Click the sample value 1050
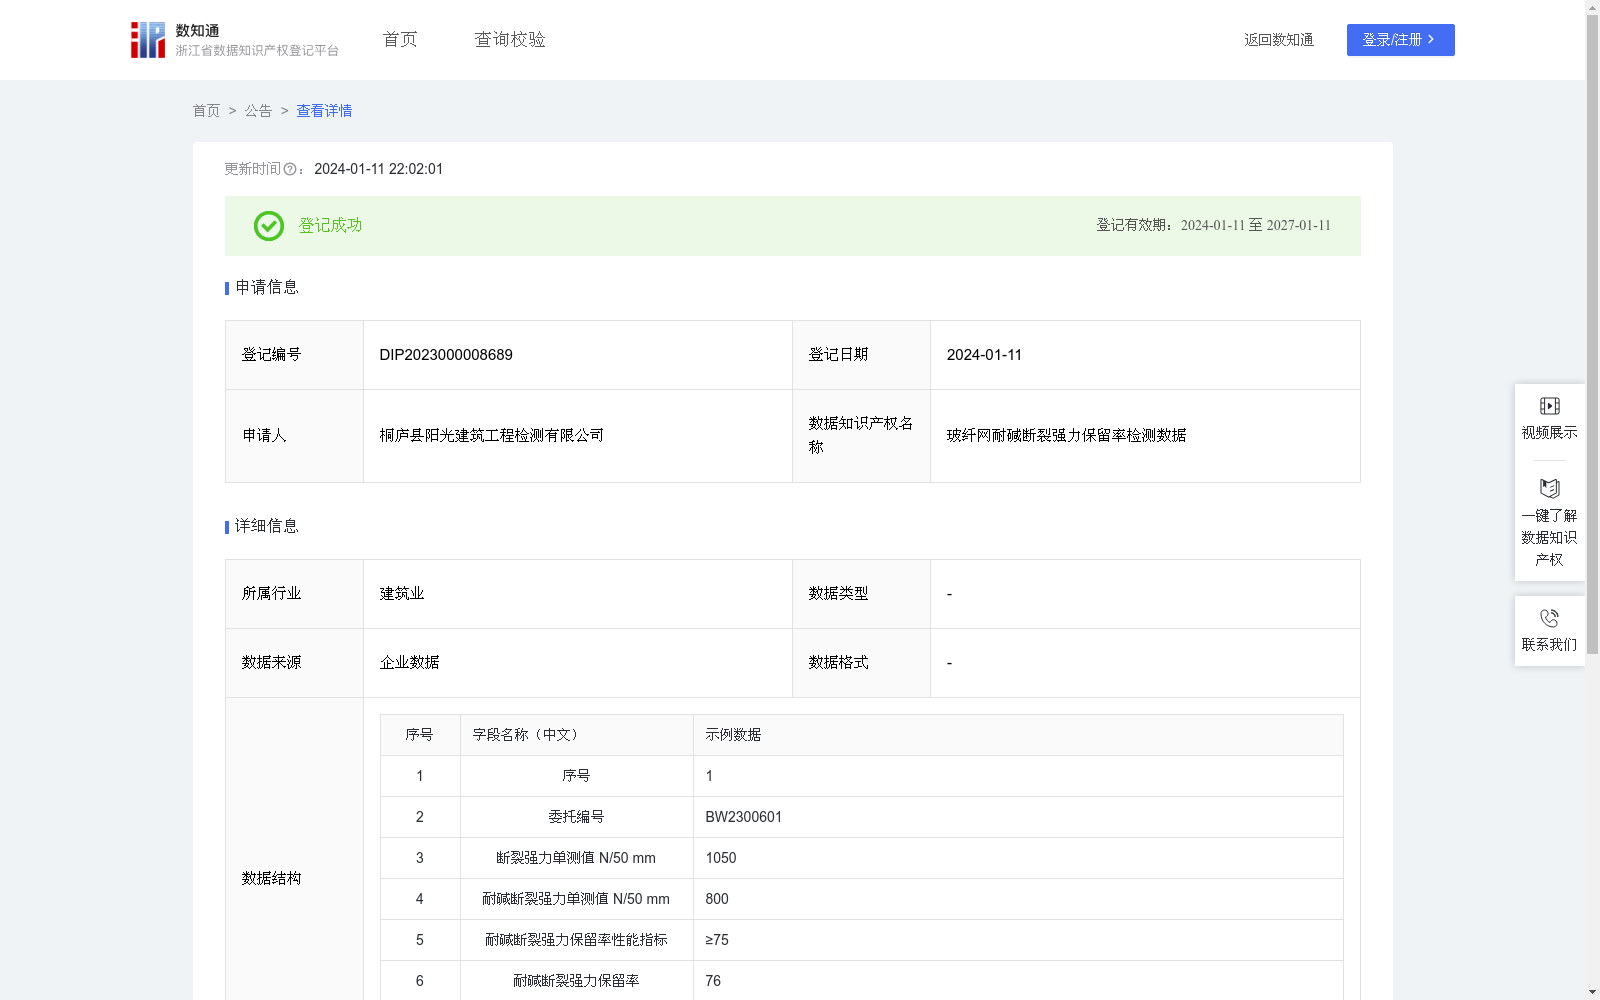 [x=721, y=858]
